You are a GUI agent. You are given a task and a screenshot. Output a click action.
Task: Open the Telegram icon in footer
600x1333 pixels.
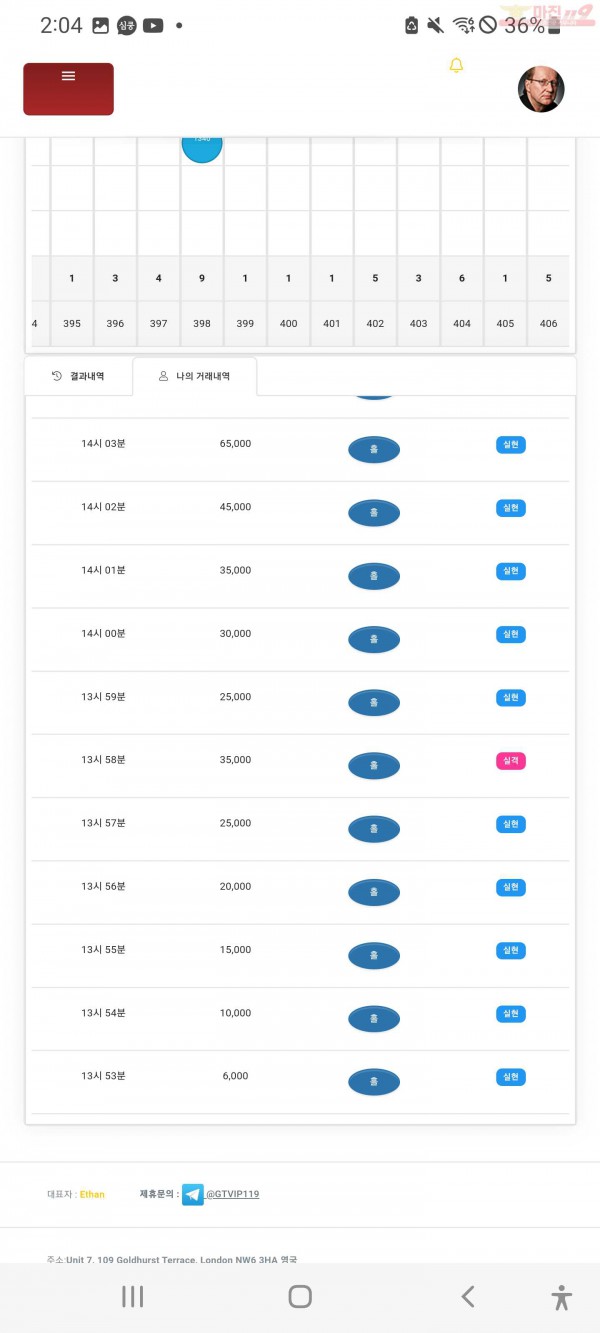(x=193, y=1194)
